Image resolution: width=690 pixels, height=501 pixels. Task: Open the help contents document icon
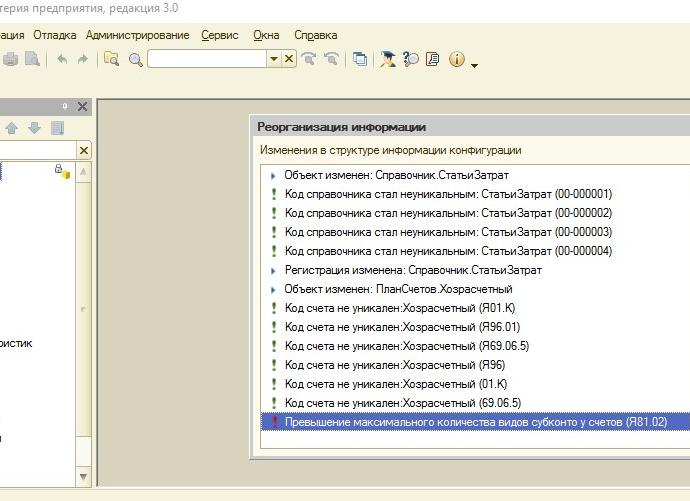[x=433, y=59]
